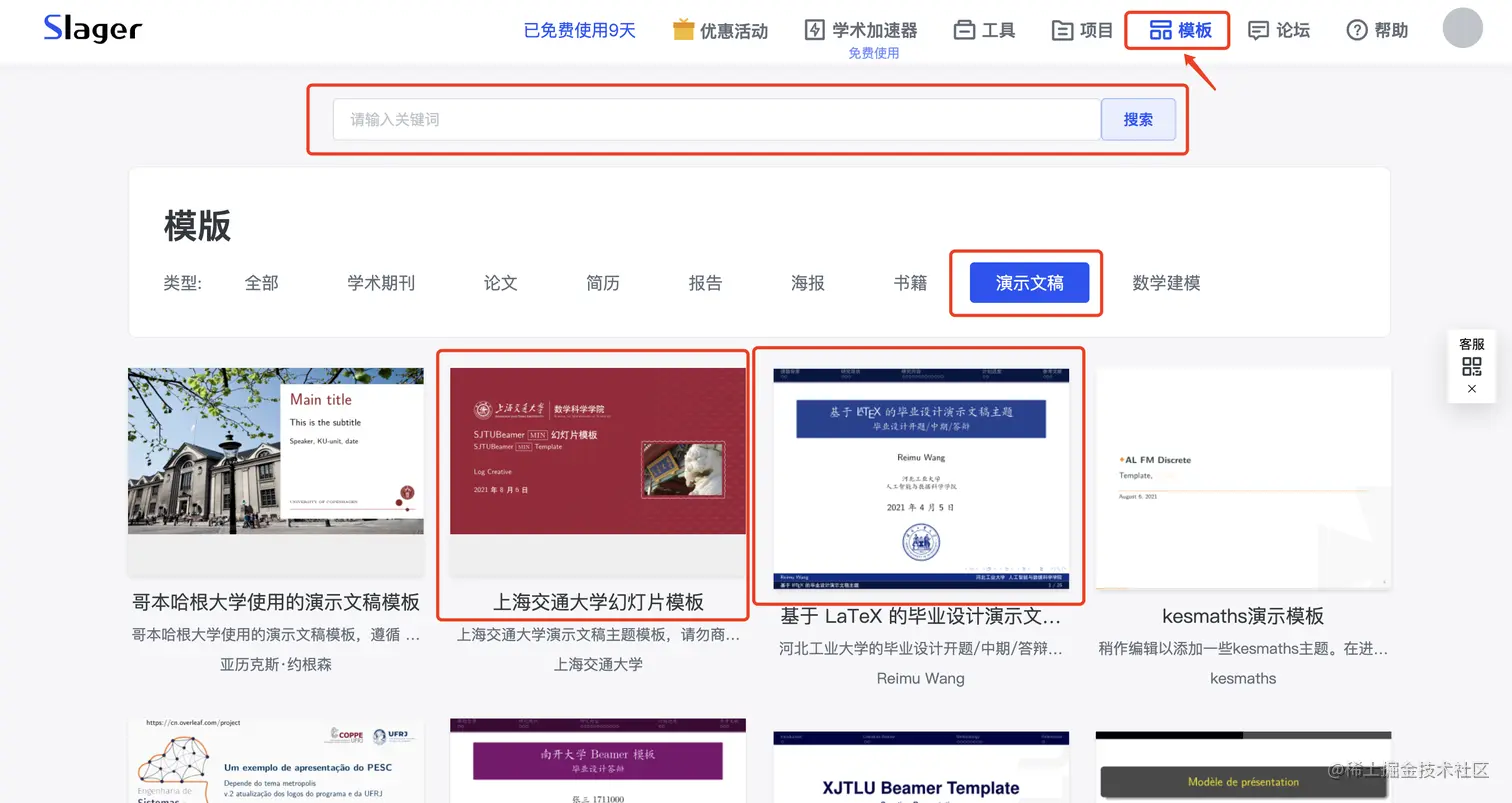Click the academic accelerator lightning icon

pyautogui.click(x=815, y=30)
